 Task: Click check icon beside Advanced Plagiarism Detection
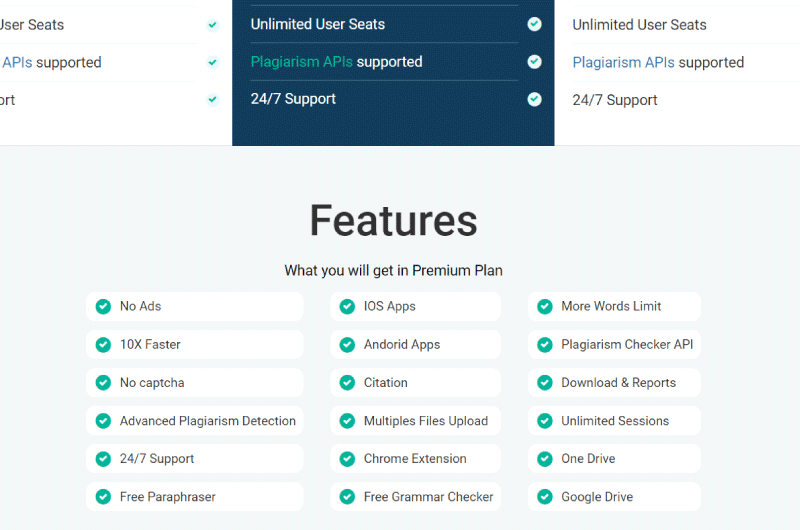(x=104, y=421)
